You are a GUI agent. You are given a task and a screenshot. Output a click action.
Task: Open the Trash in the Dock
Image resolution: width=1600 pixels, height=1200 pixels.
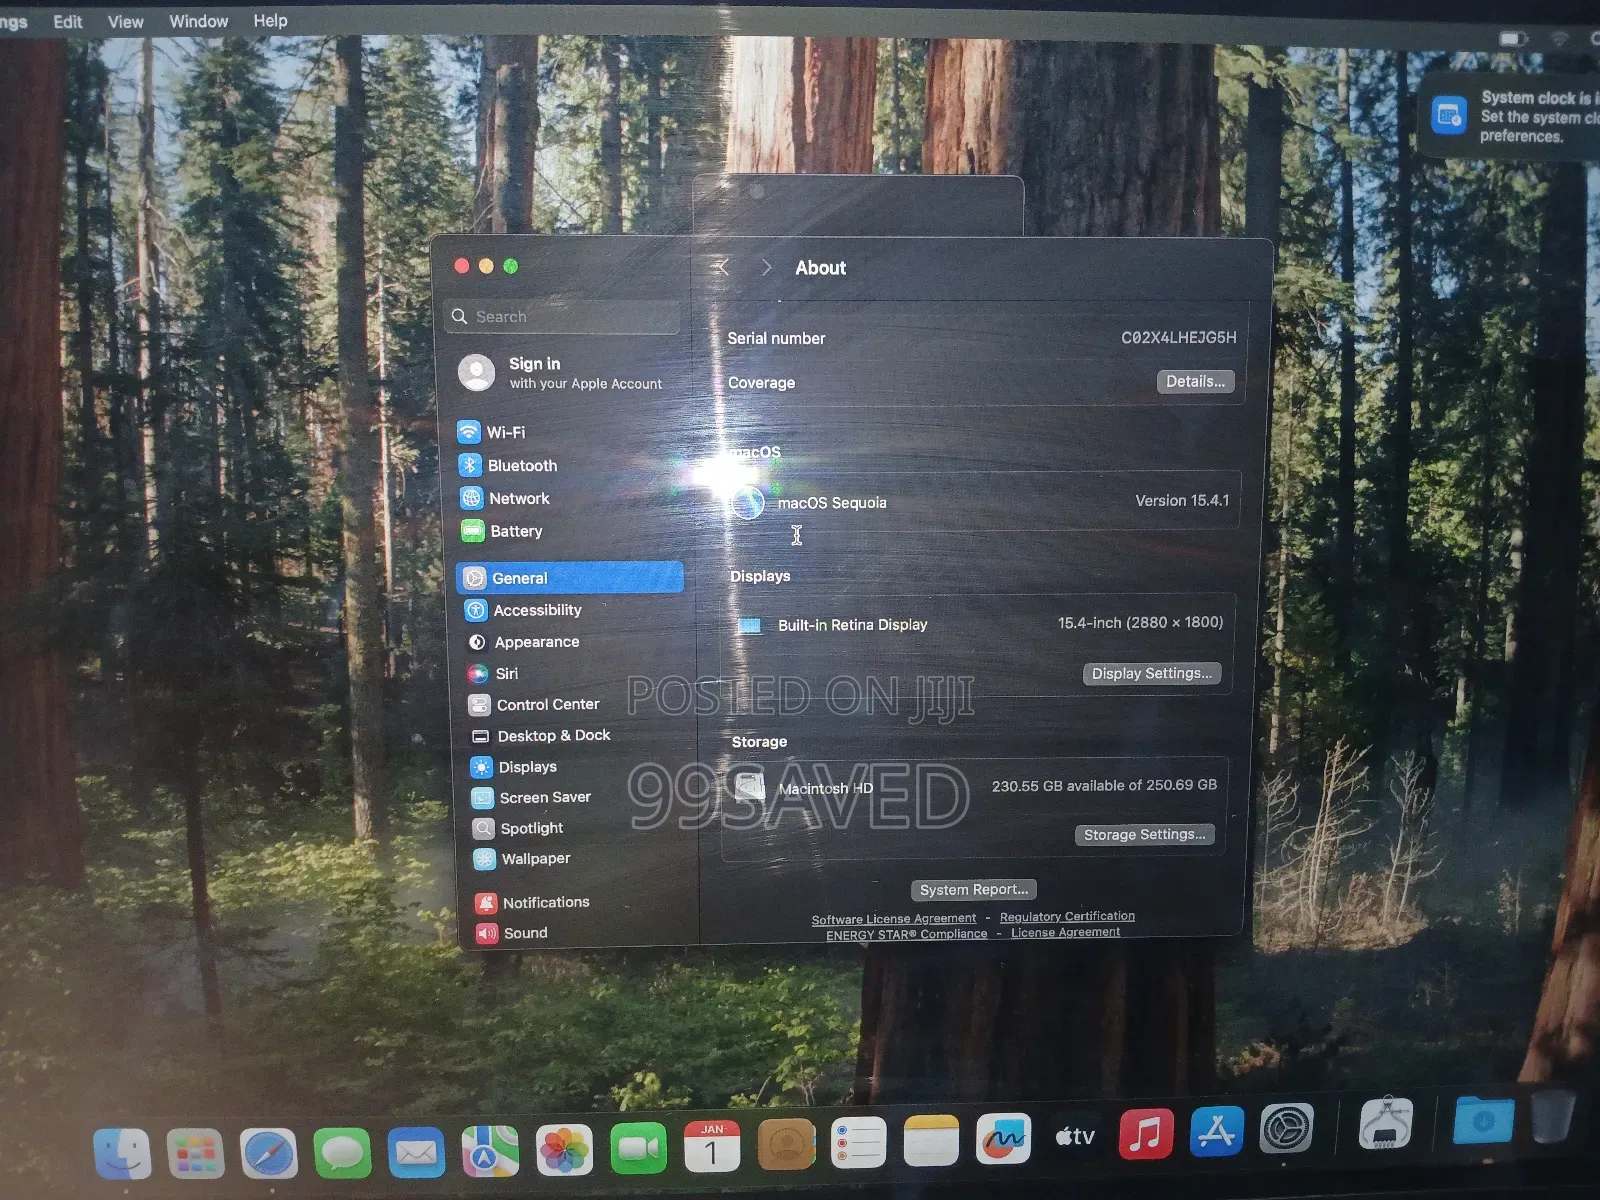click(x=1551, y=1116)
